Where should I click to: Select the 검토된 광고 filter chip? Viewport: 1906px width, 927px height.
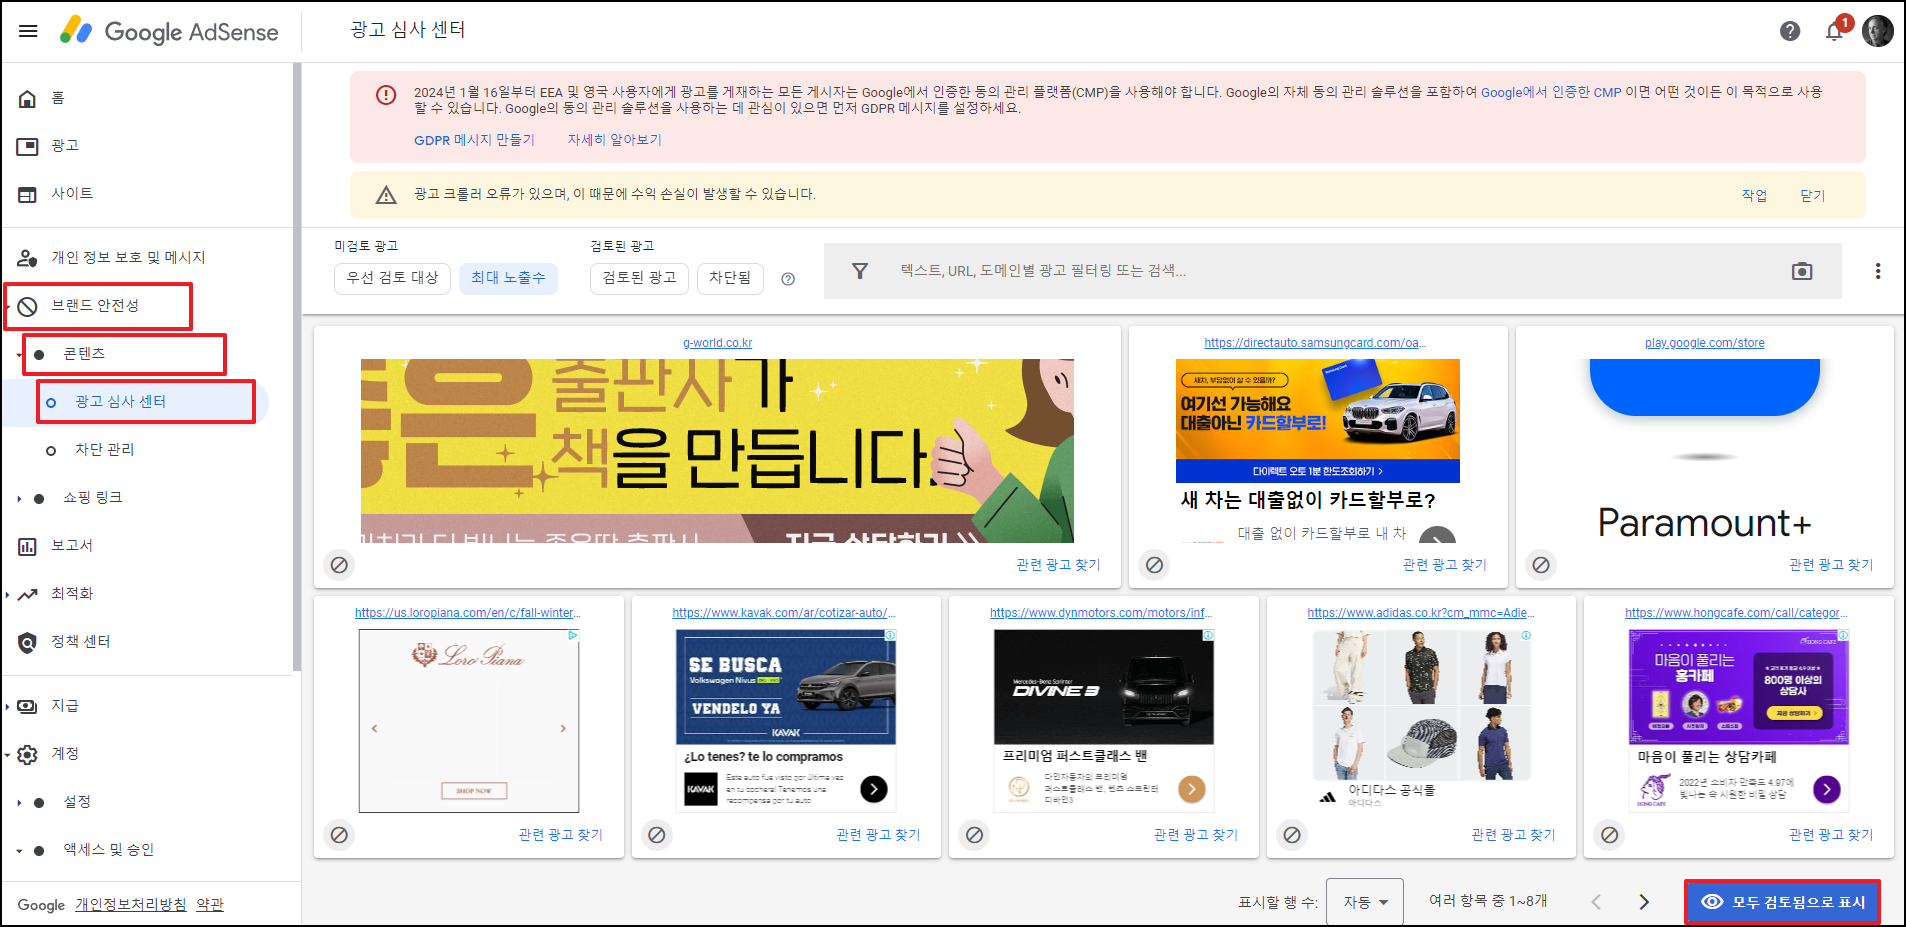(639, 278)
